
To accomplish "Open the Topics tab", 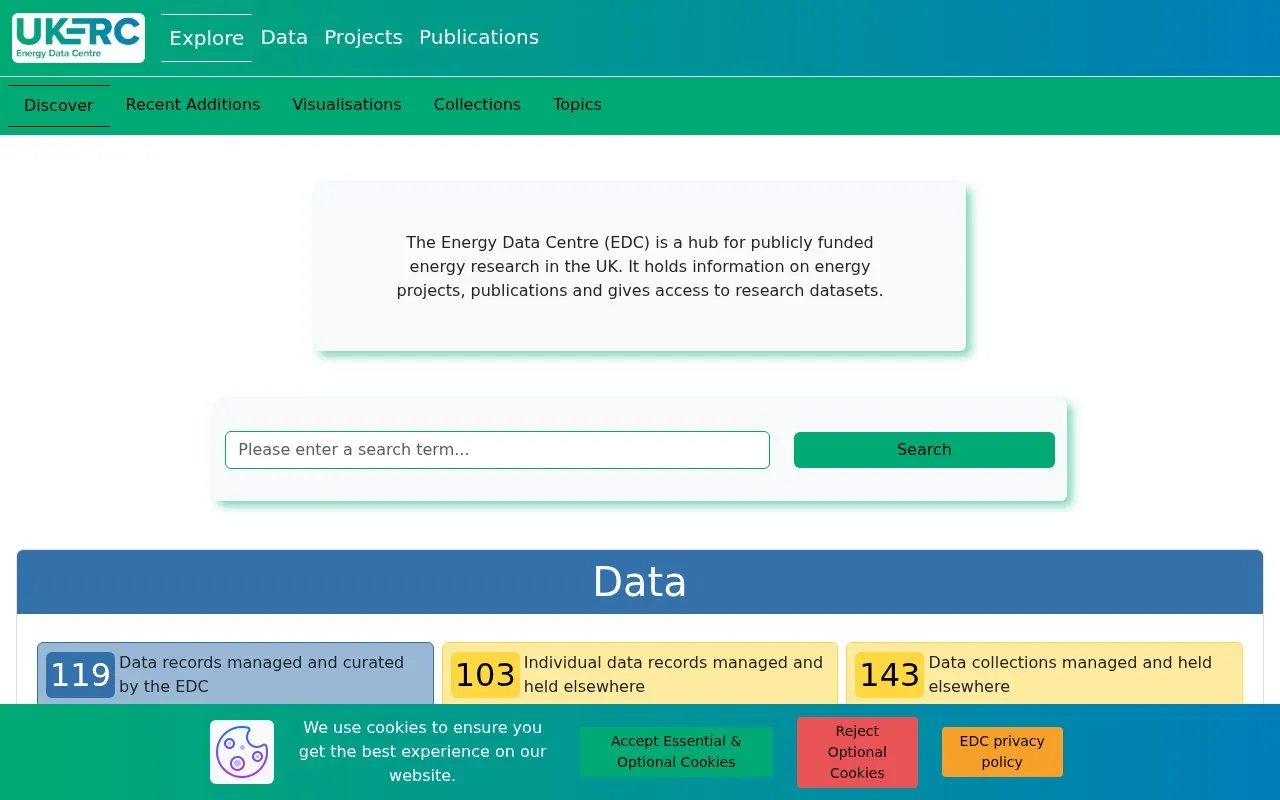I will (x=577, y=104).
